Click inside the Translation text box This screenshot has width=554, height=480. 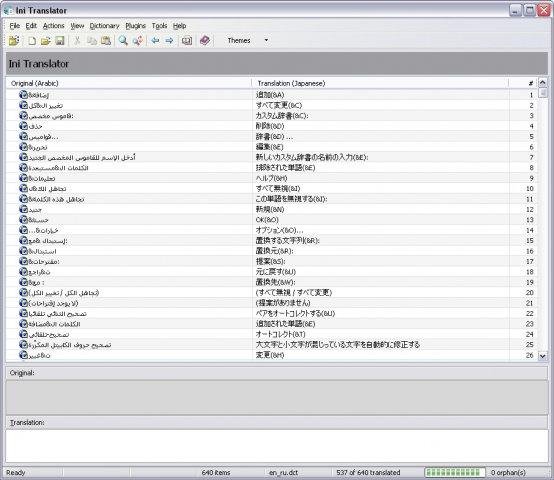tap(277, 446)
